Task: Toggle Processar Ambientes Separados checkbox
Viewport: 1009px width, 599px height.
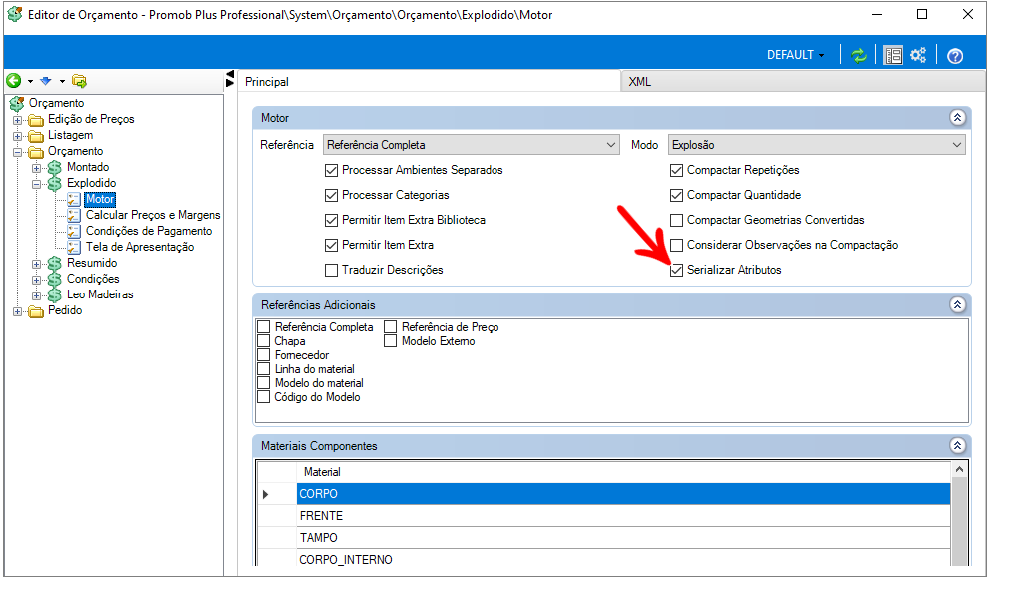Action: pos(331,170)
